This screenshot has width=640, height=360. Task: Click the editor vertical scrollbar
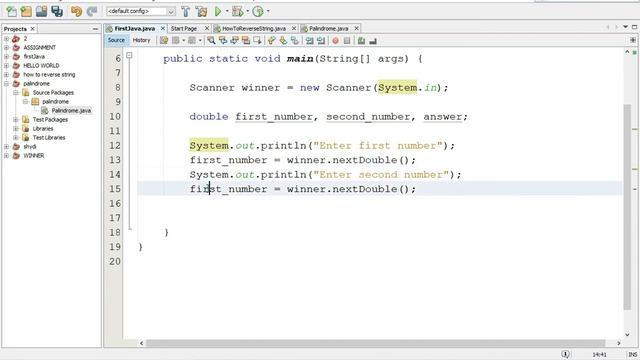click(x=627, y=207)
